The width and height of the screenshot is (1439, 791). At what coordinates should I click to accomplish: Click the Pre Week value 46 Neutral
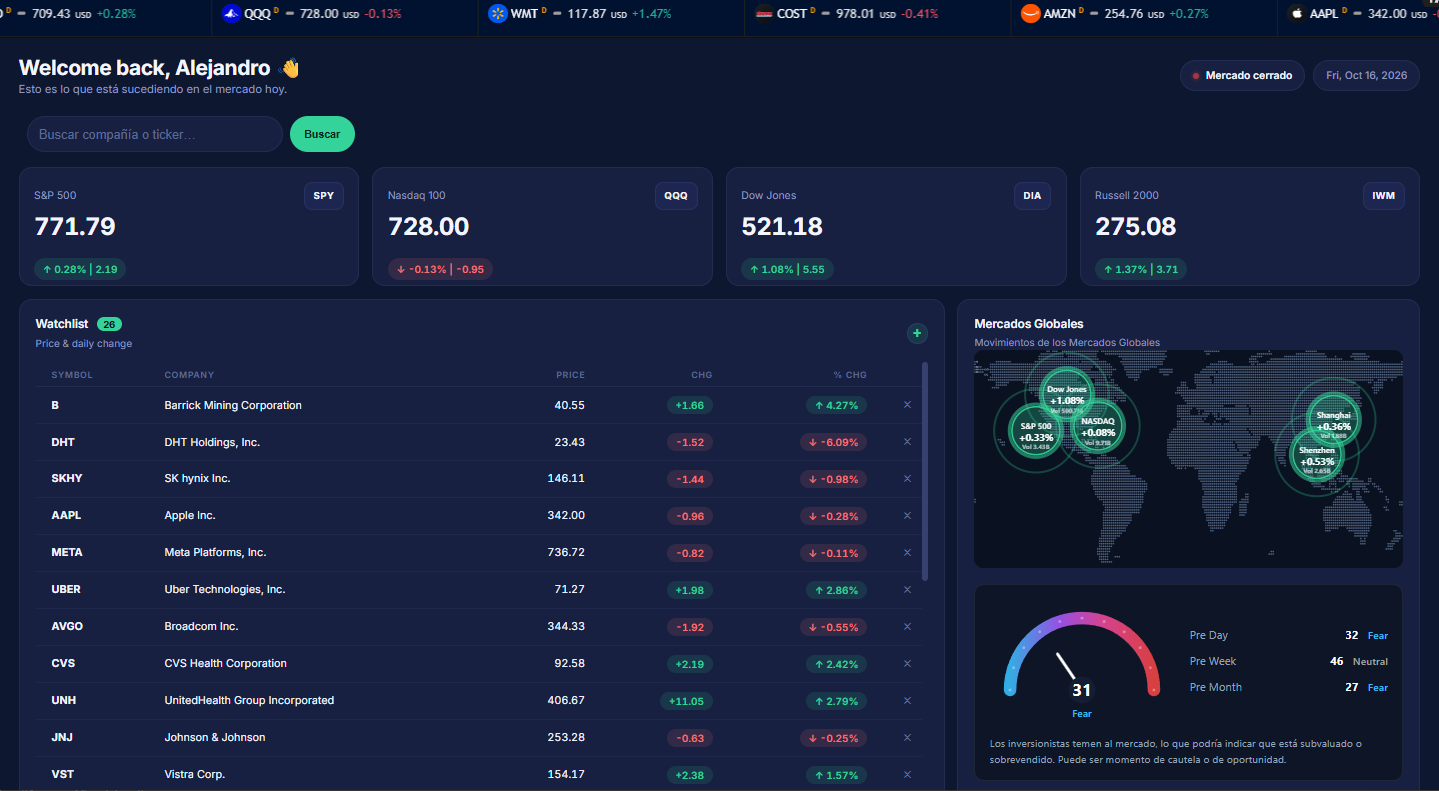1359,661
